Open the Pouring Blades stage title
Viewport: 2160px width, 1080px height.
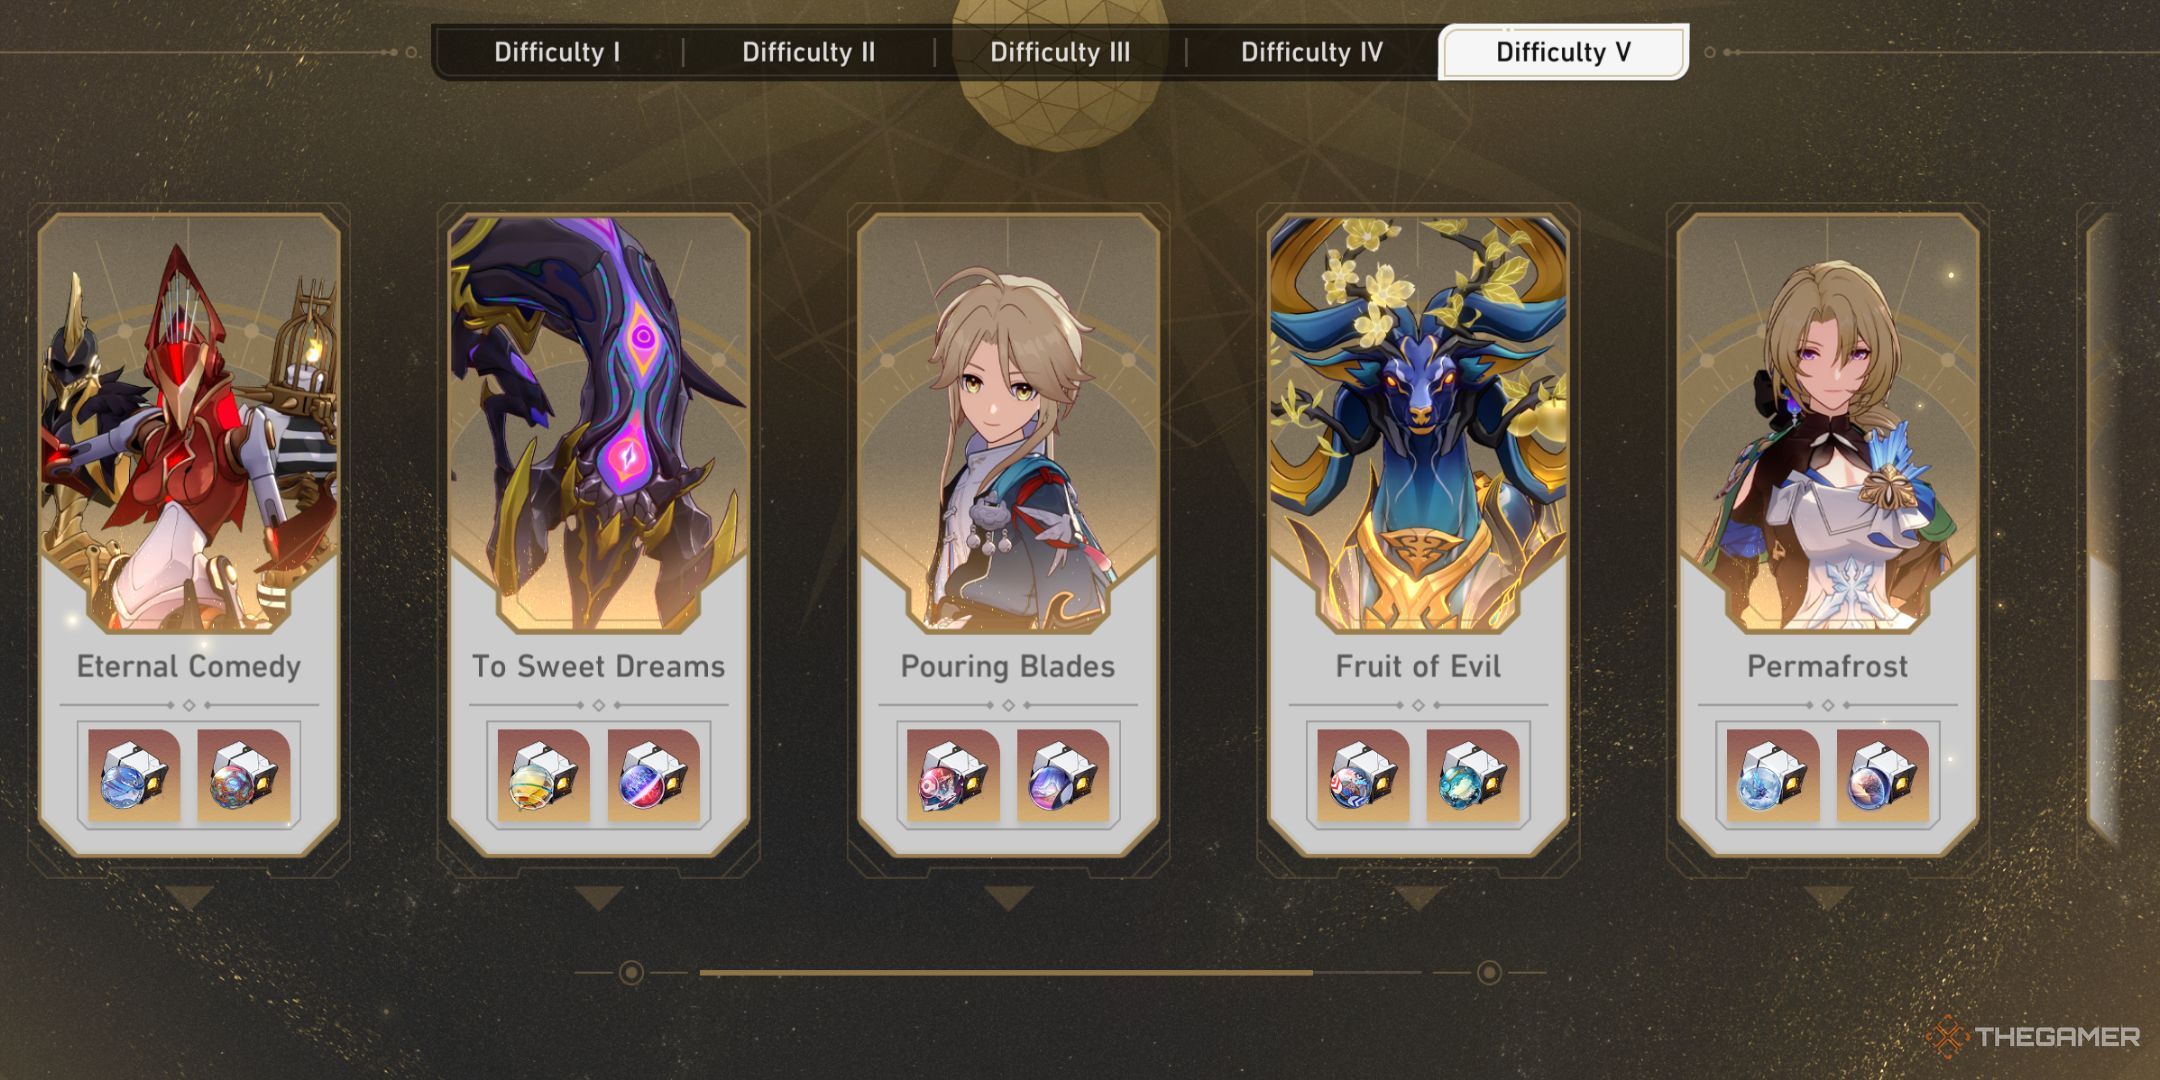pyautogui.click(x=1008, y=666)
